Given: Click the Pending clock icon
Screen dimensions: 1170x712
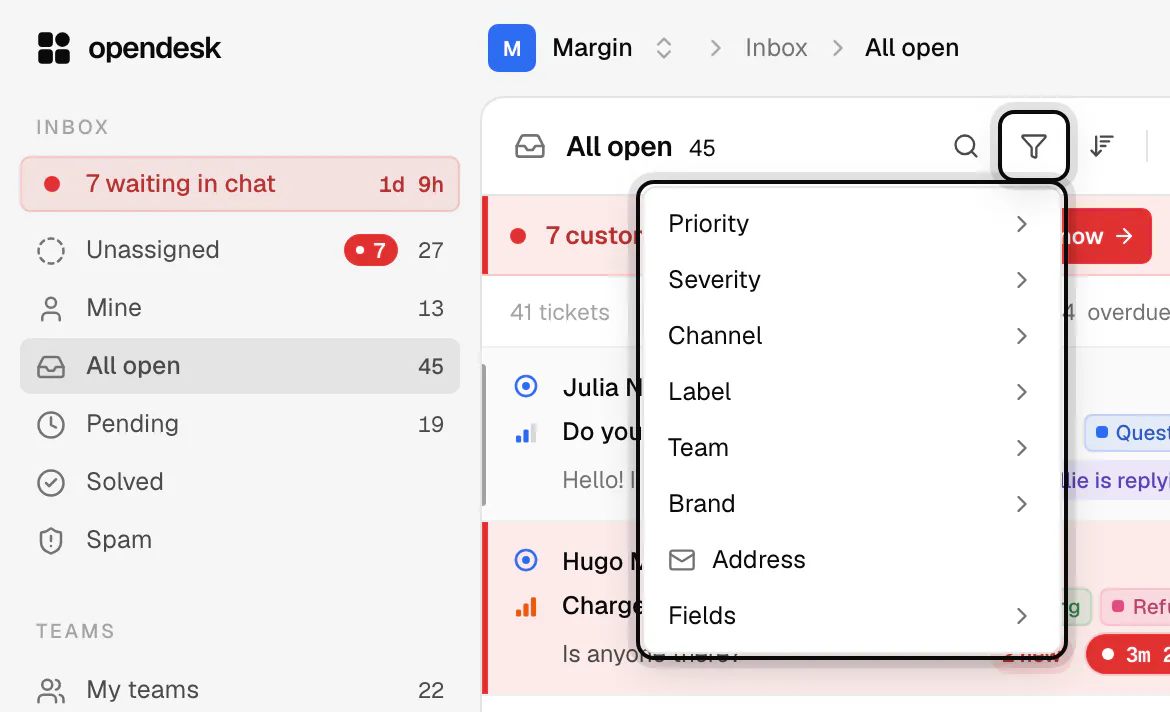Looking at the screenshot, I should 51,425.
